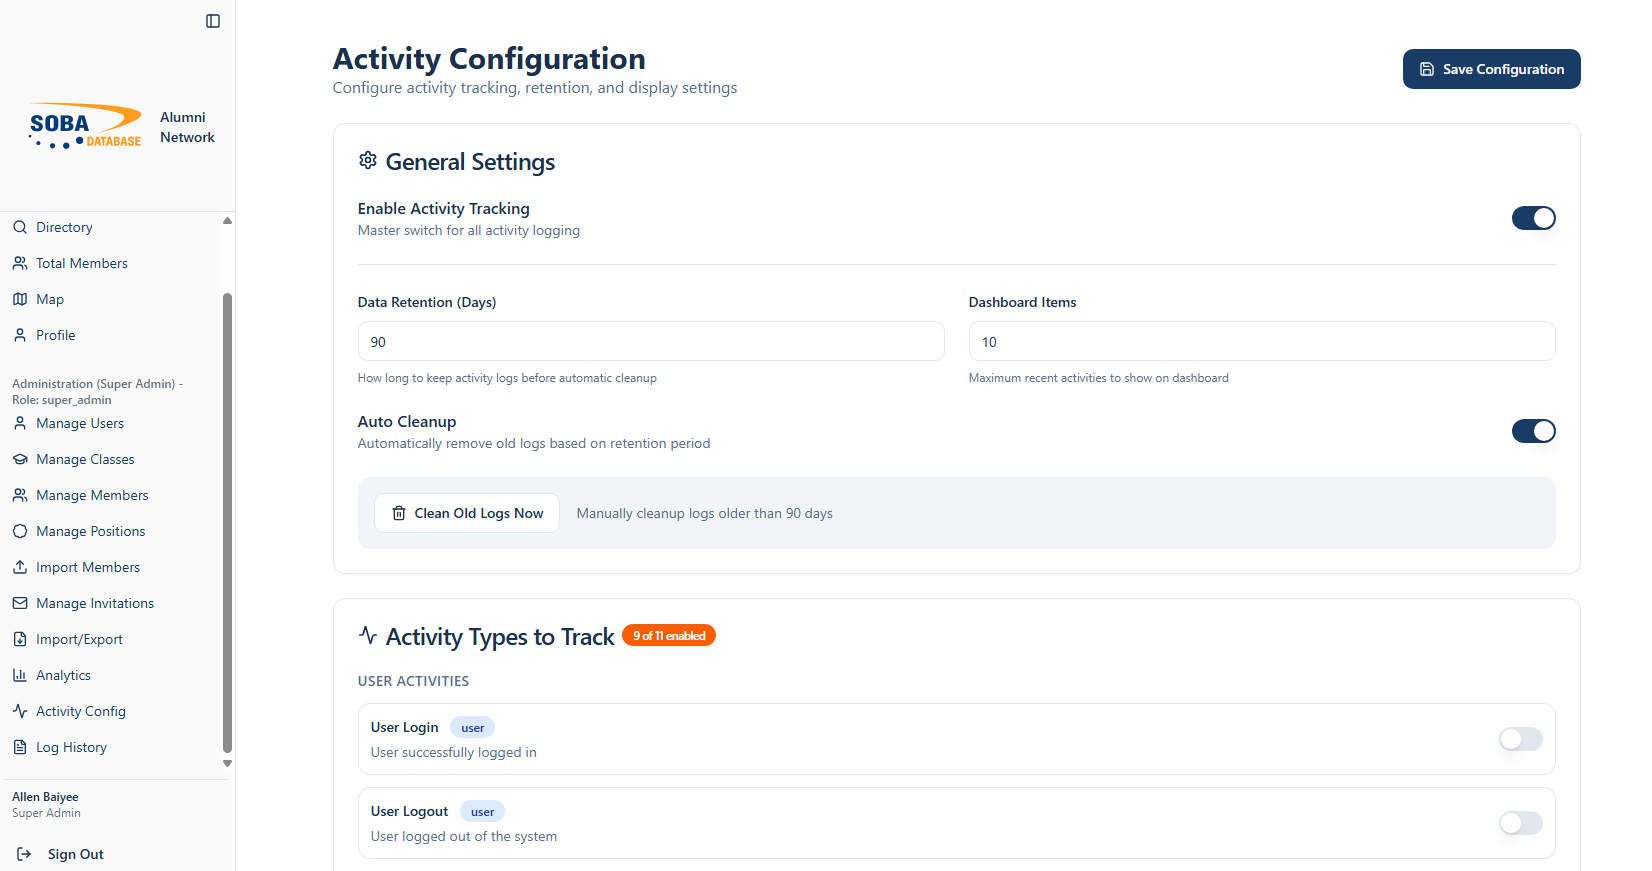Focus the Dashboard Items field
Image resolution: width=1652 pixels, height=871 pixels.
pos(1262,341)
